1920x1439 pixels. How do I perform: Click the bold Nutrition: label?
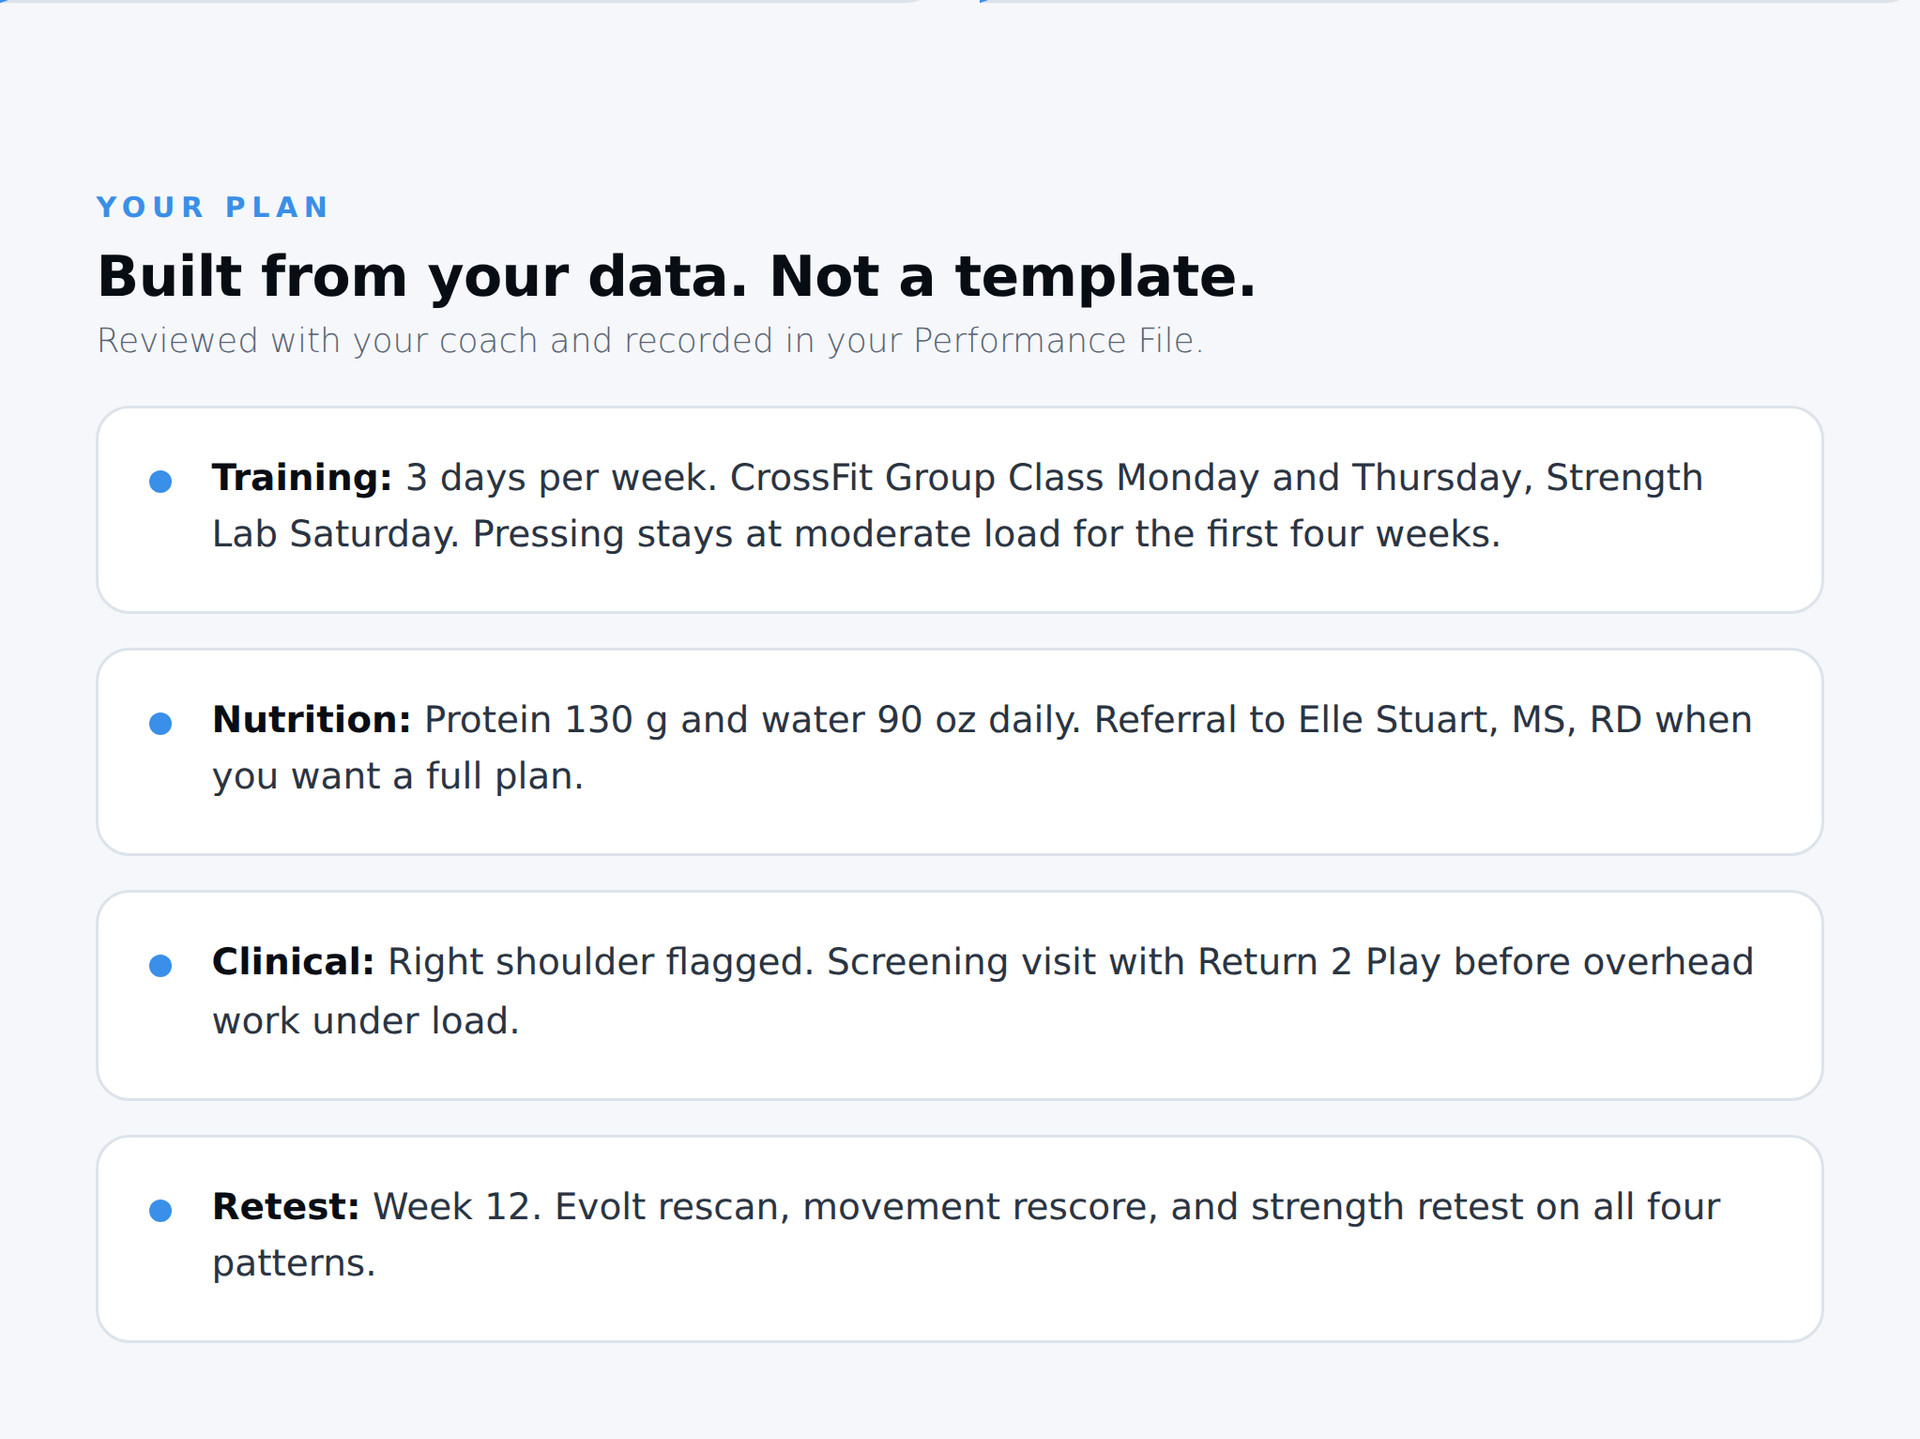tap(312, 720)
